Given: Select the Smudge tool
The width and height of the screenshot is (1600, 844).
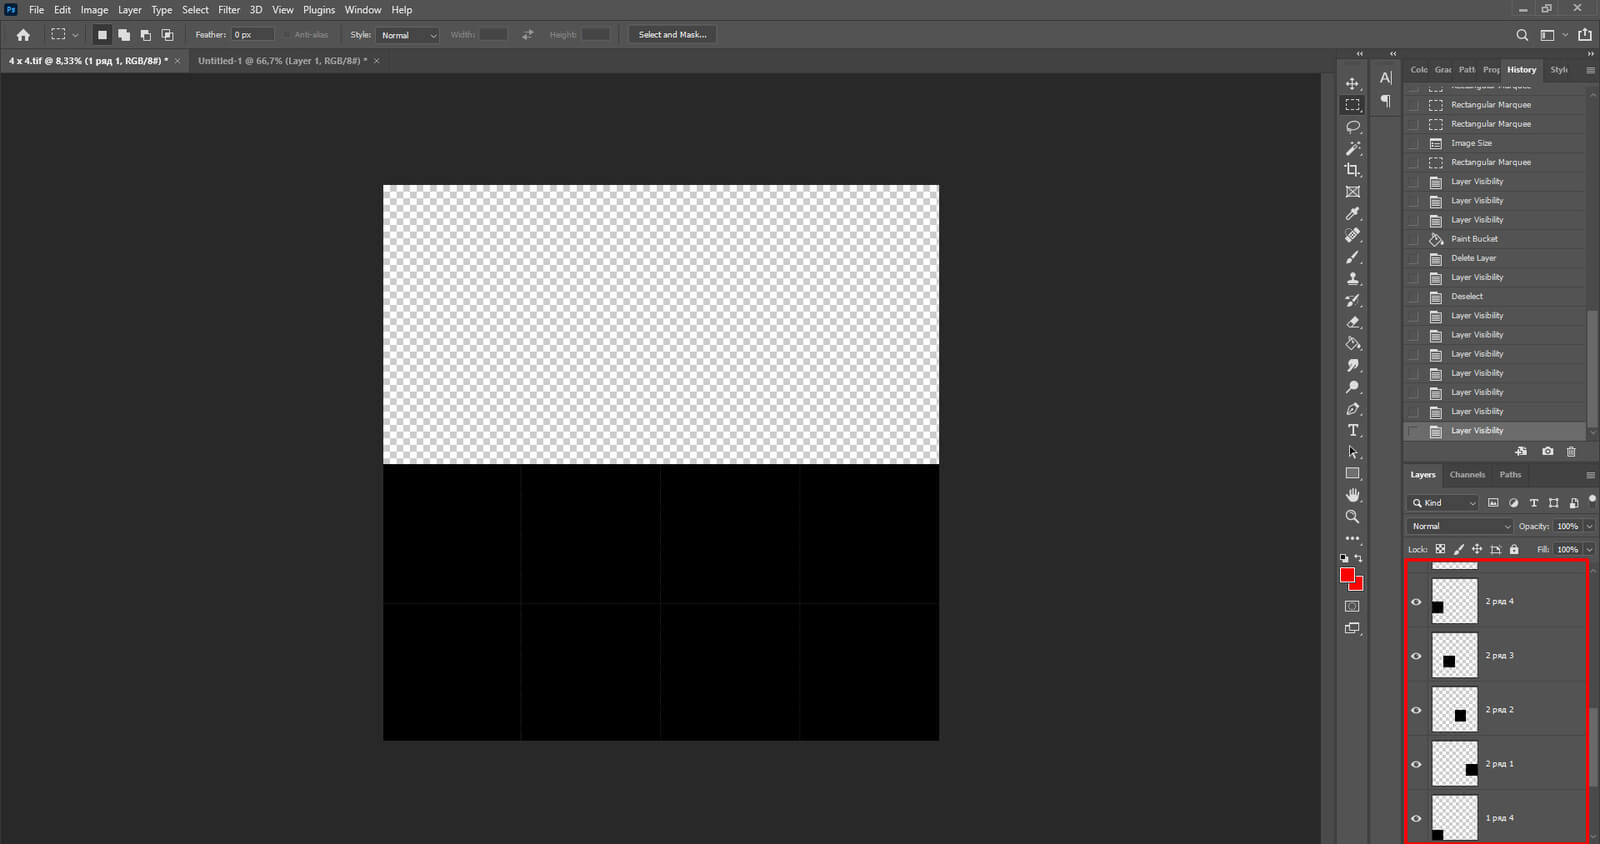Looking at the screenshot, I should pyautogui.click(x=1352, y=365).
